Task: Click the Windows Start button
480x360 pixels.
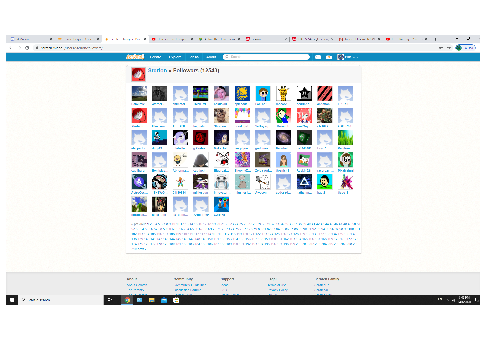Action: [x=12, y=300]
